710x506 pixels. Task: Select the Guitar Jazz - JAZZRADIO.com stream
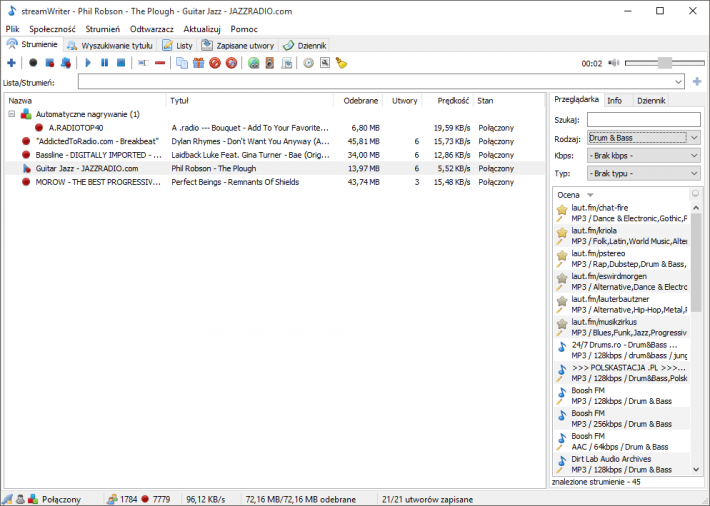point(275,169)
